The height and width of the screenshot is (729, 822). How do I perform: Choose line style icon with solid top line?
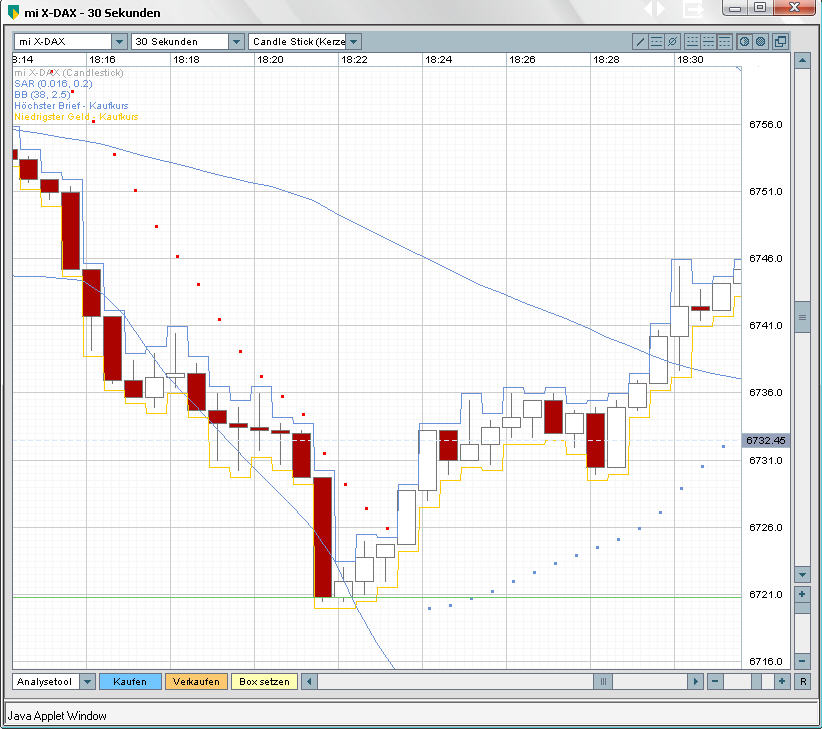(724, 41)
